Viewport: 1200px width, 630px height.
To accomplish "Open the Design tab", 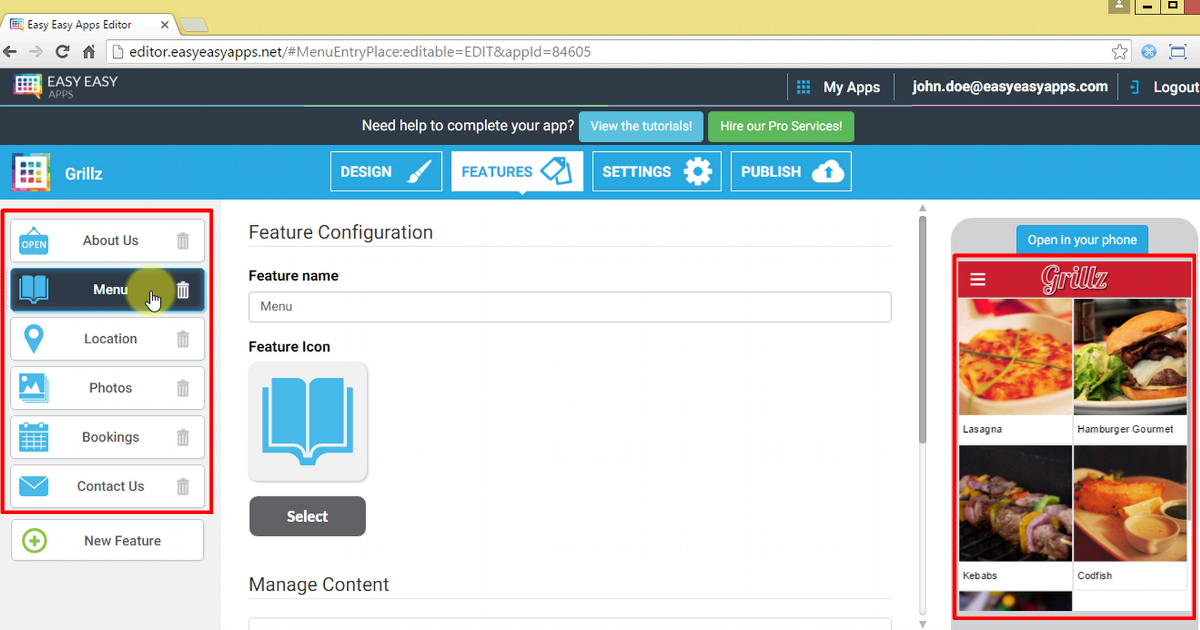I will pyautogui.click(x=386, y=172).
